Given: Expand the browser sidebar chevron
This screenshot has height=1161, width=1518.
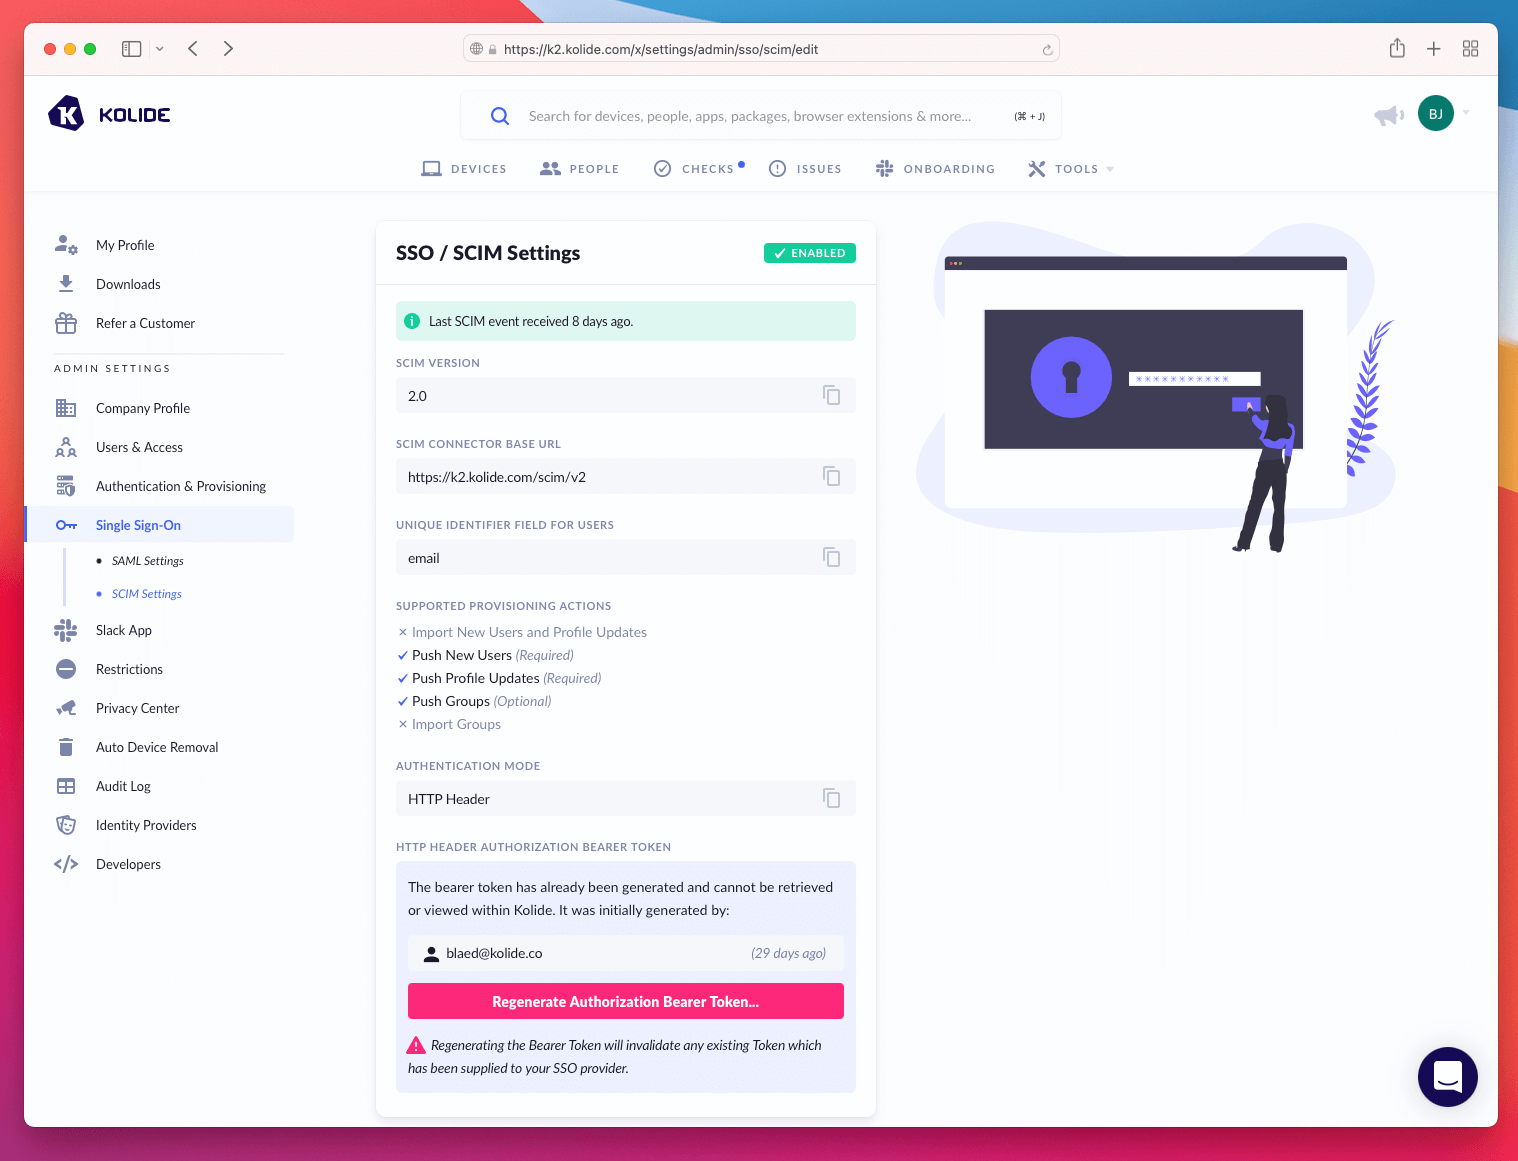Looking at the screenshot, I should pos(158,48).
